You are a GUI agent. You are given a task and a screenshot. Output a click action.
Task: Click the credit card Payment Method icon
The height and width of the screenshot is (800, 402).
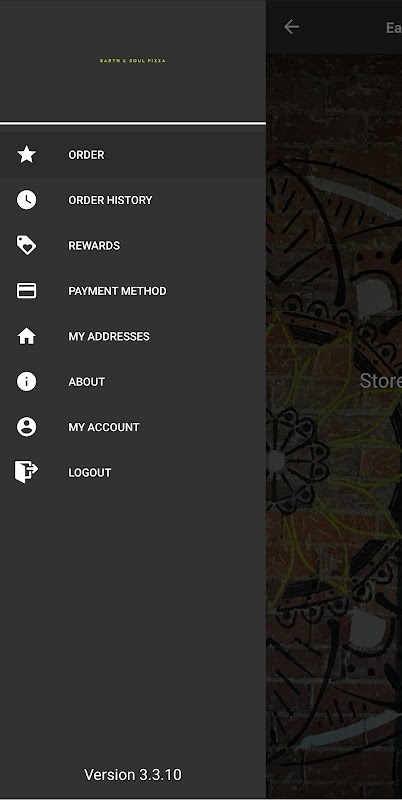coord(27,291)
